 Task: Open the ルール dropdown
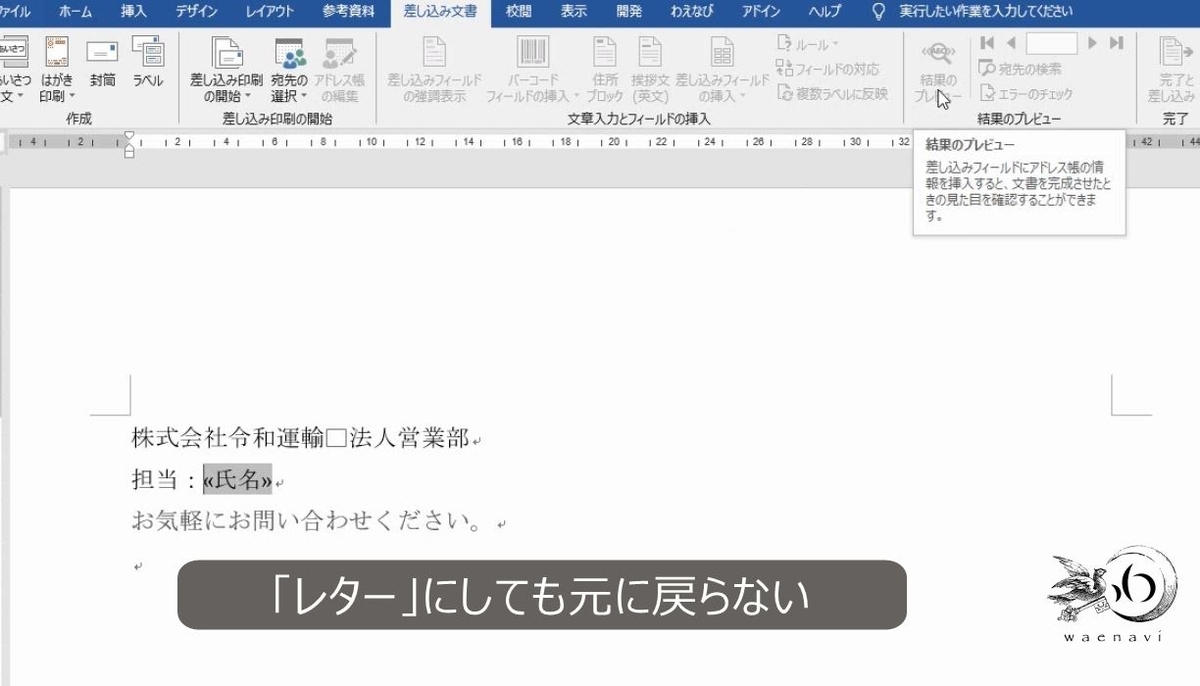808,44
